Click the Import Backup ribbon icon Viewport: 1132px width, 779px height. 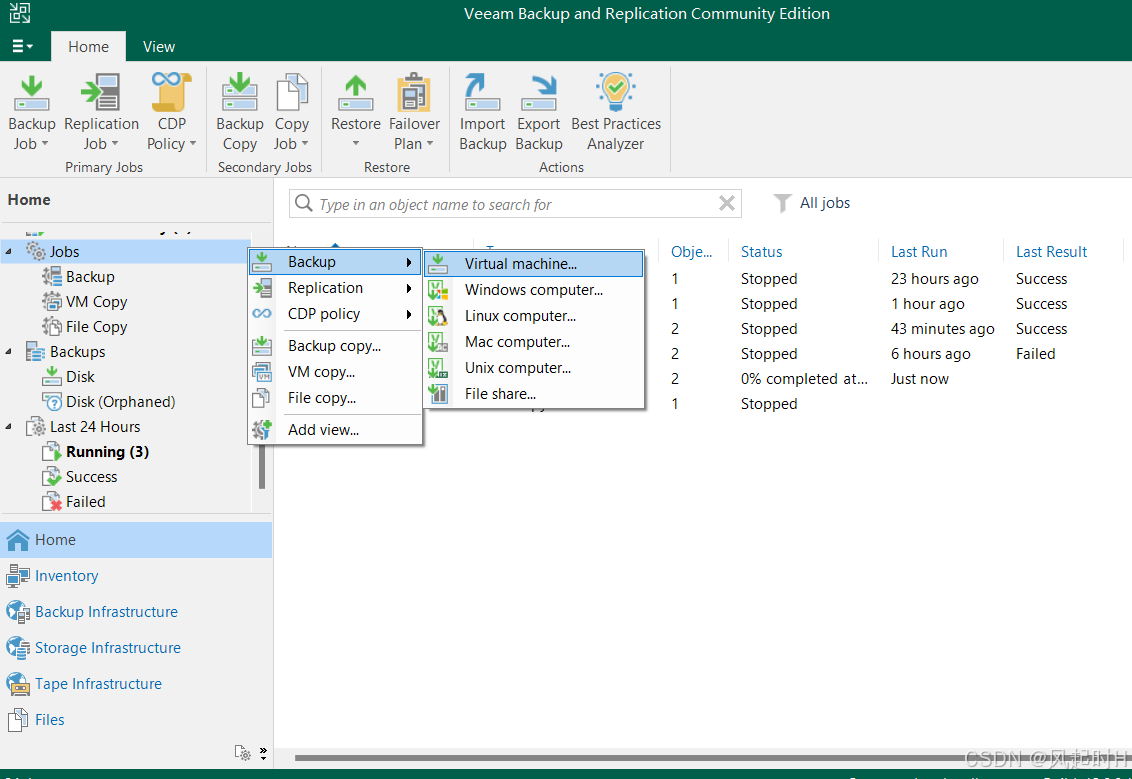pos(482,93)
